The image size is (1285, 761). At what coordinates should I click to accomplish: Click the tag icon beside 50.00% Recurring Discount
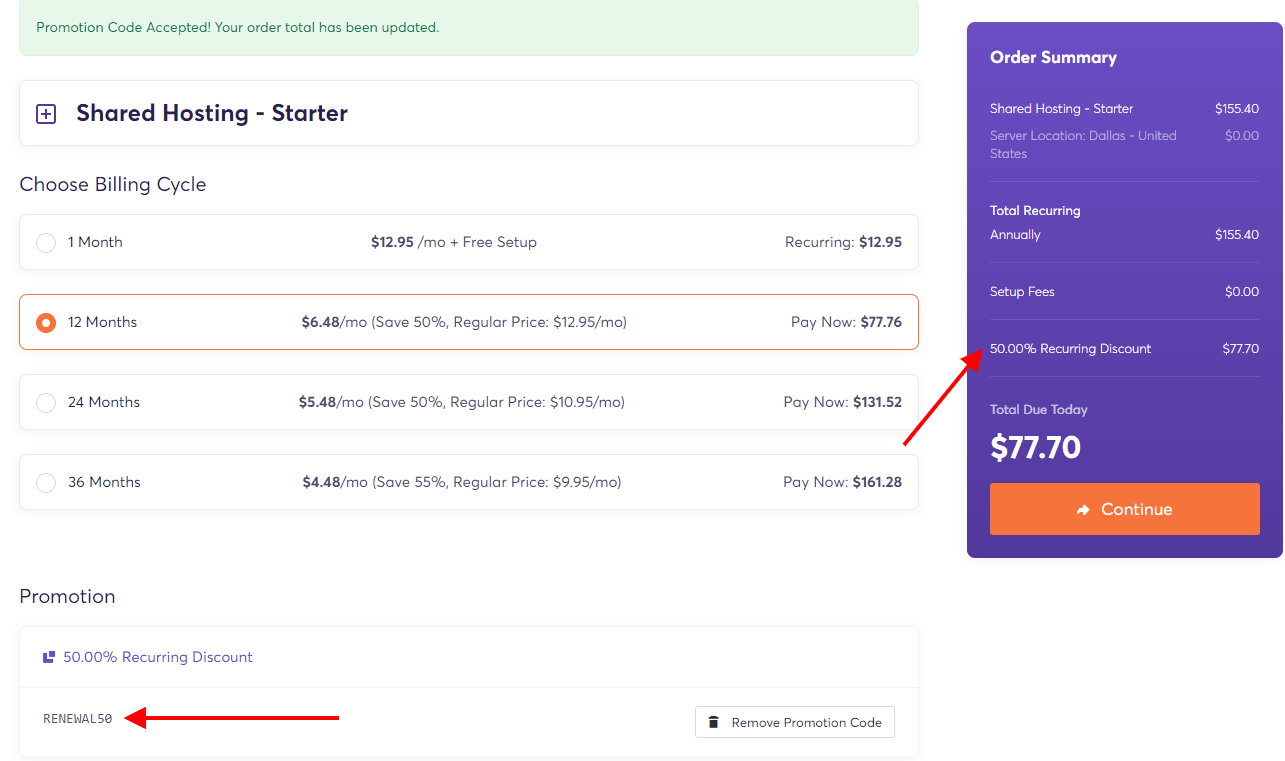click(x=49, y=657)
